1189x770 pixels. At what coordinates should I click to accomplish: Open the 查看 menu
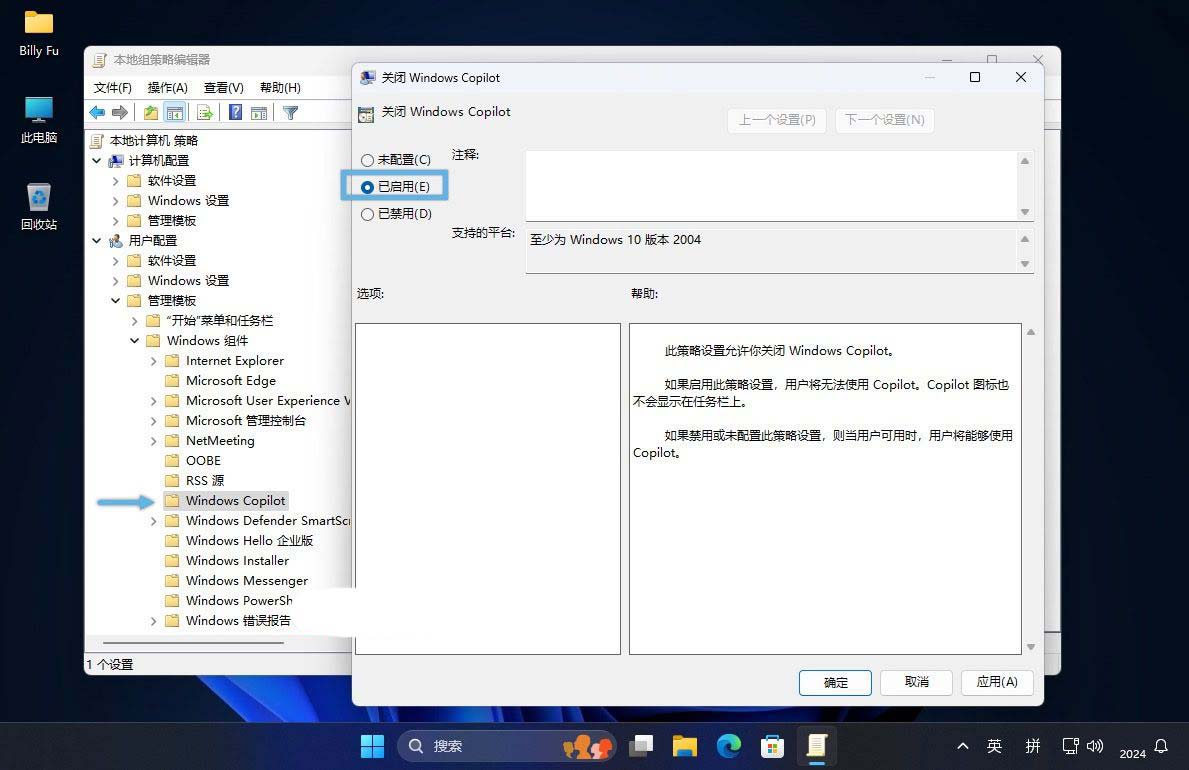(225, 87)
